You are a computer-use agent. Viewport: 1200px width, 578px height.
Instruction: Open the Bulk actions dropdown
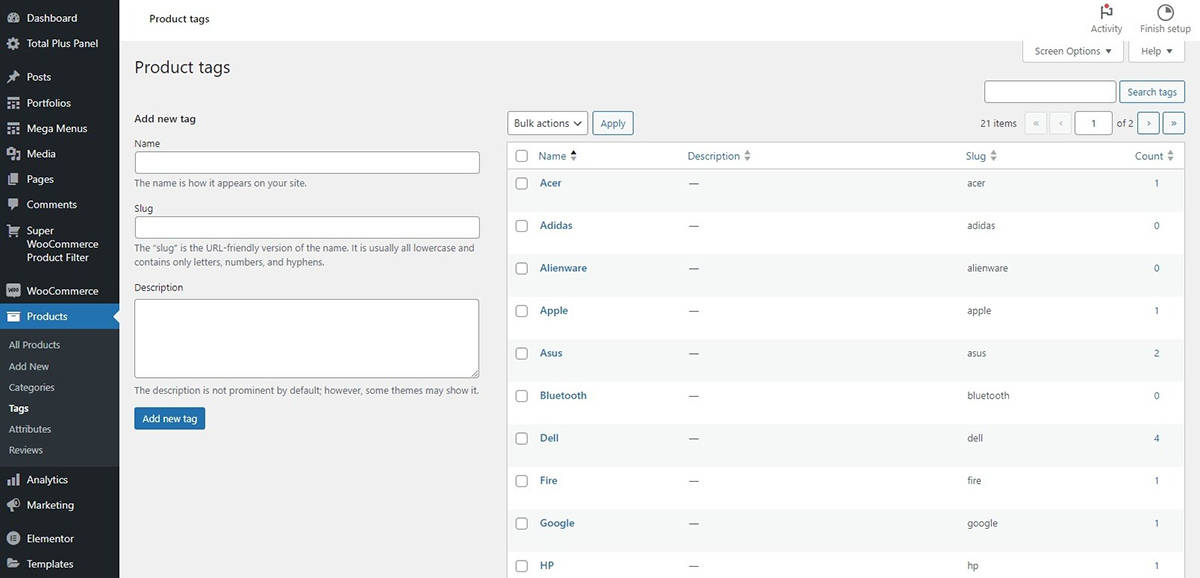pos(547,123)
